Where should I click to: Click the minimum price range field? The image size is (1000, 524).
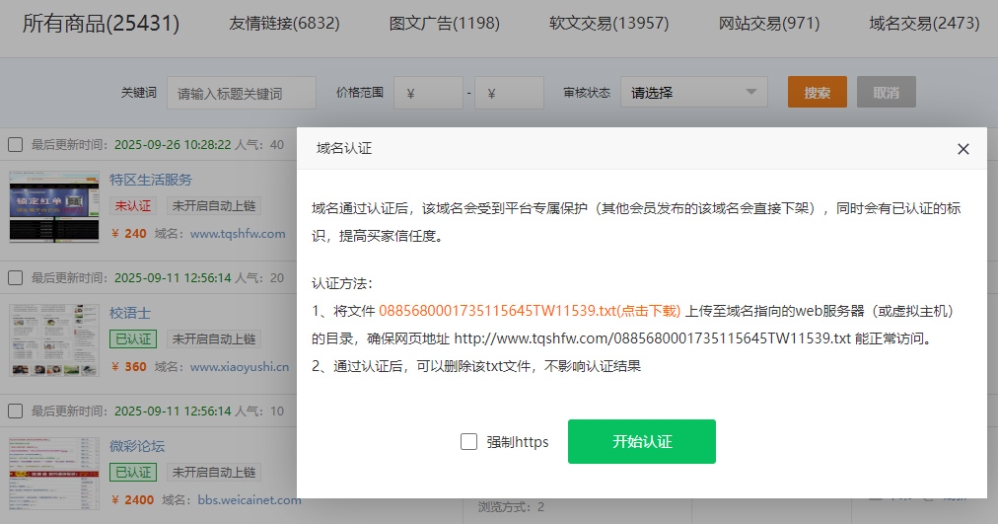pos(429,93)
